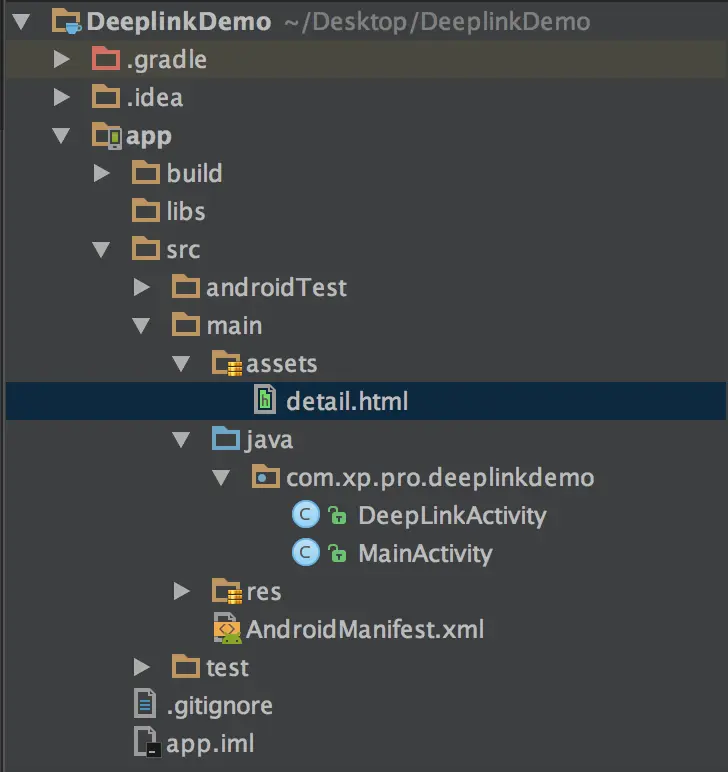The width and height of the screenshot is (728, 772).
Task: Click the assets resource folder icon
Action: (x=226, y=363)
